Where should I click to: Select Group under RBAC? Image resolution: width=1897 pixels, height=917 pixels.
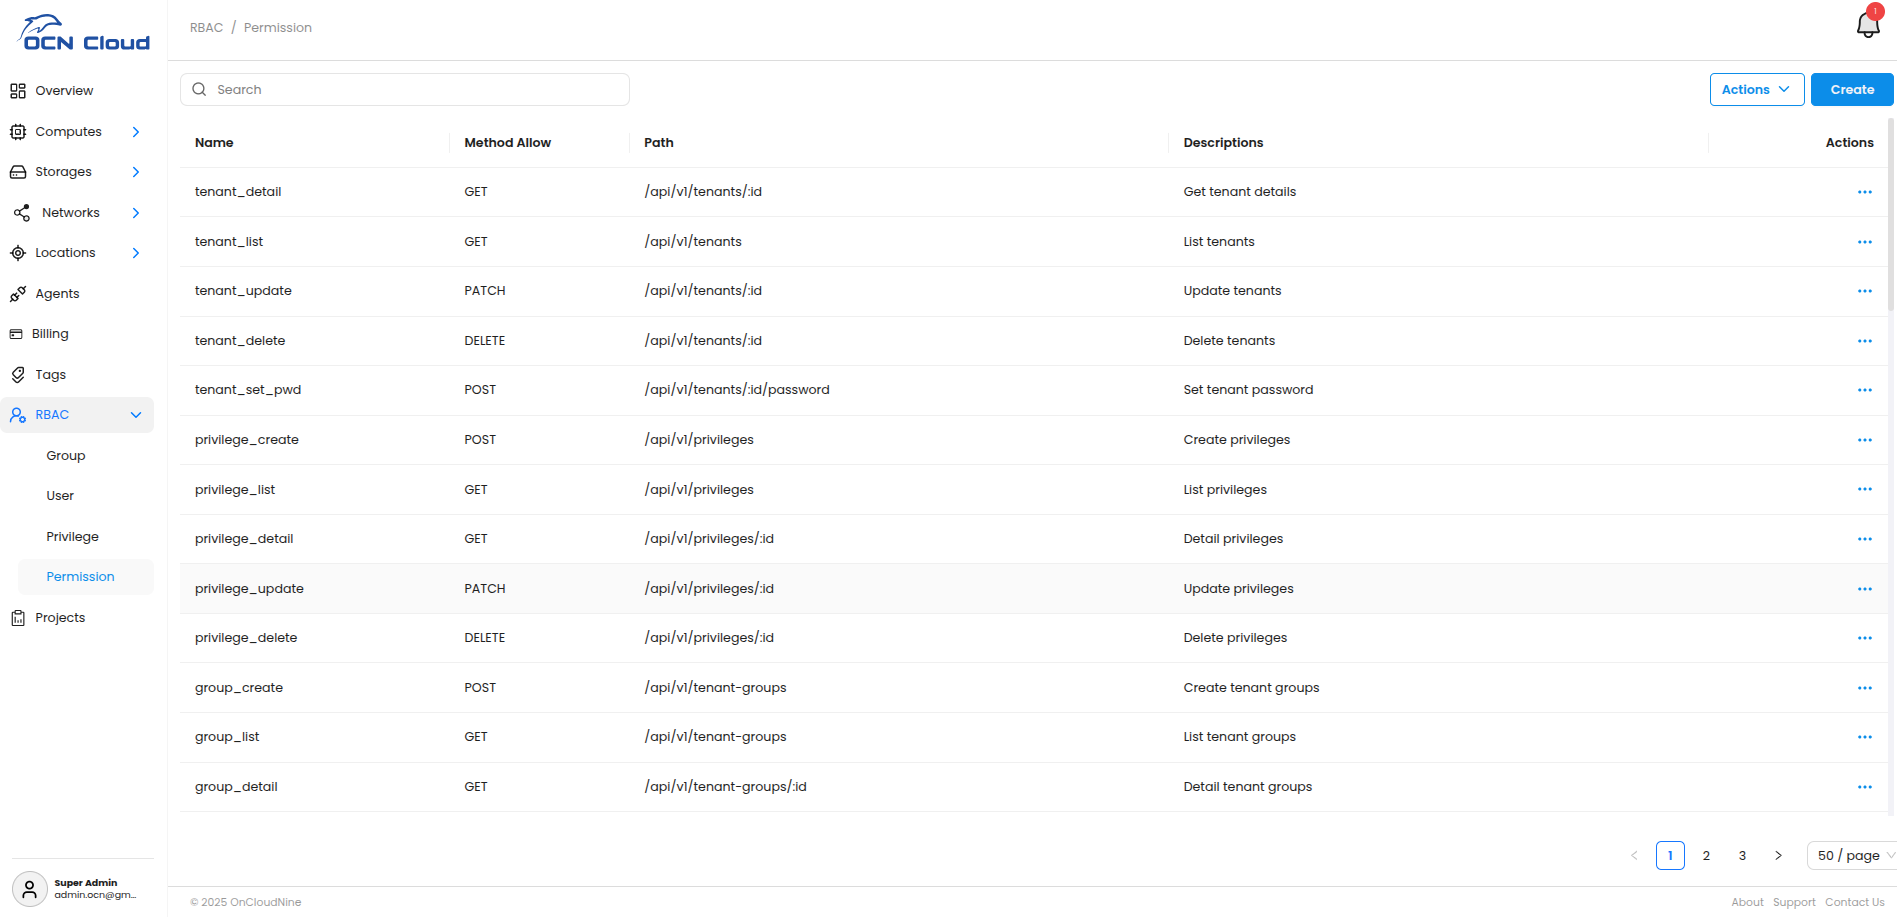(66, 456)
